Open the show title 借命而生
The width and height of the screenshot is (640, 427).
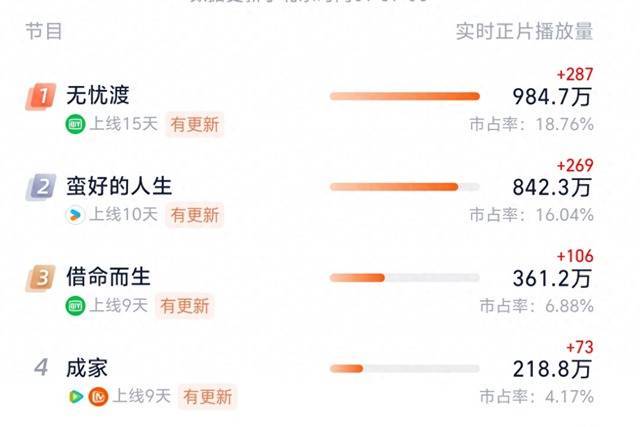(x=108, y=277)
